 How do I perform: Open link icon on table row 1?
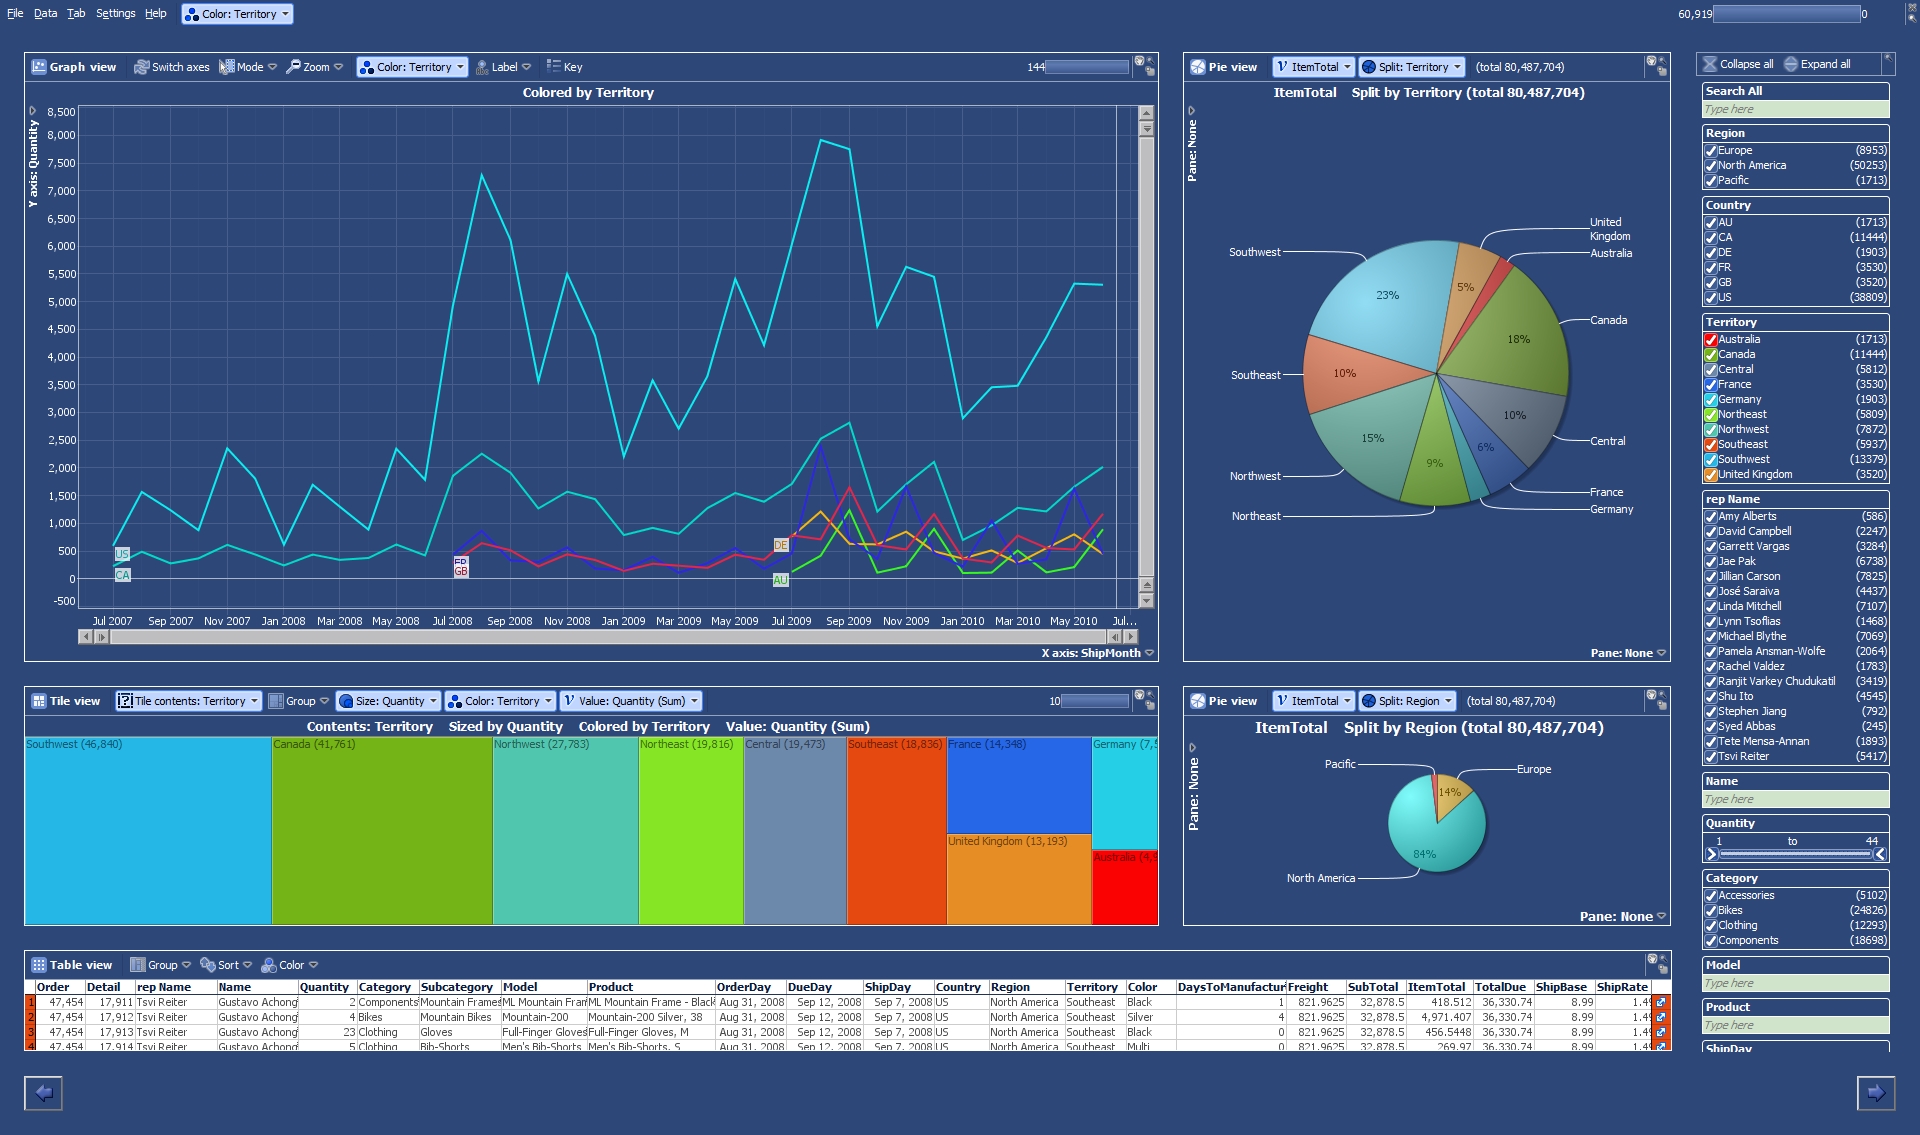point(1661,1002)
